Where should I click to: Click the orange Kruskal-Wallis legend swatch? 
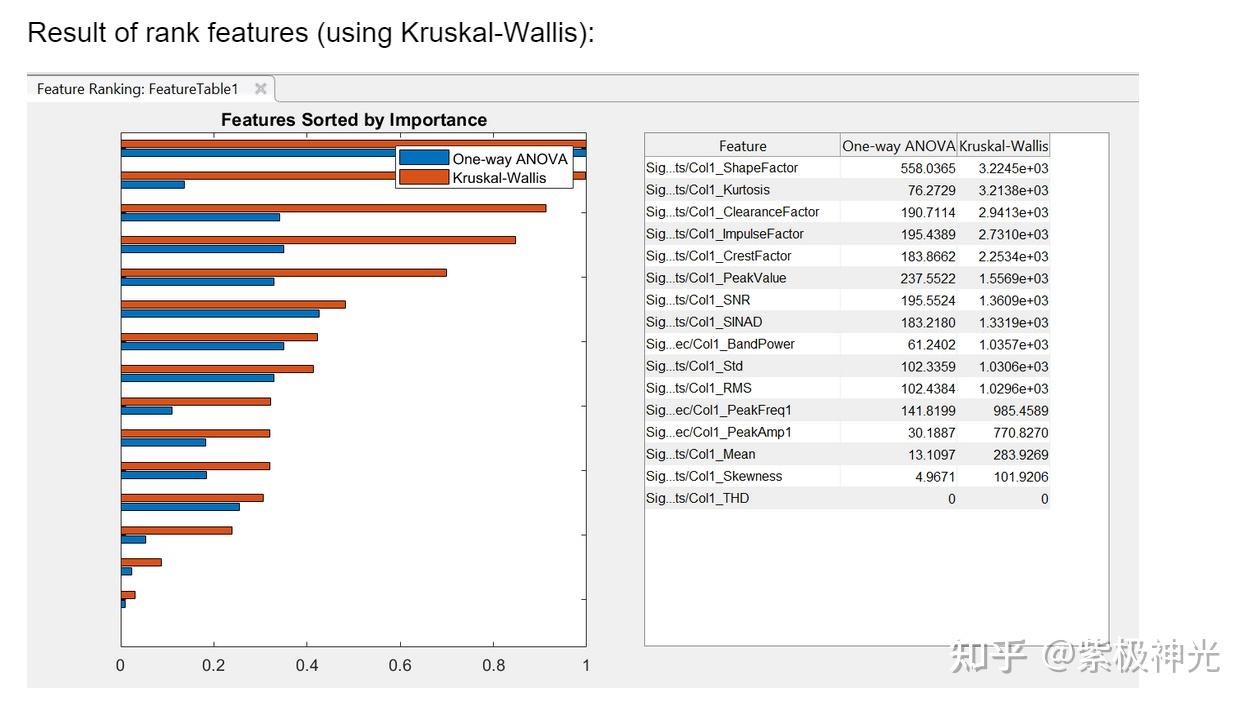(x=424, y=177)
